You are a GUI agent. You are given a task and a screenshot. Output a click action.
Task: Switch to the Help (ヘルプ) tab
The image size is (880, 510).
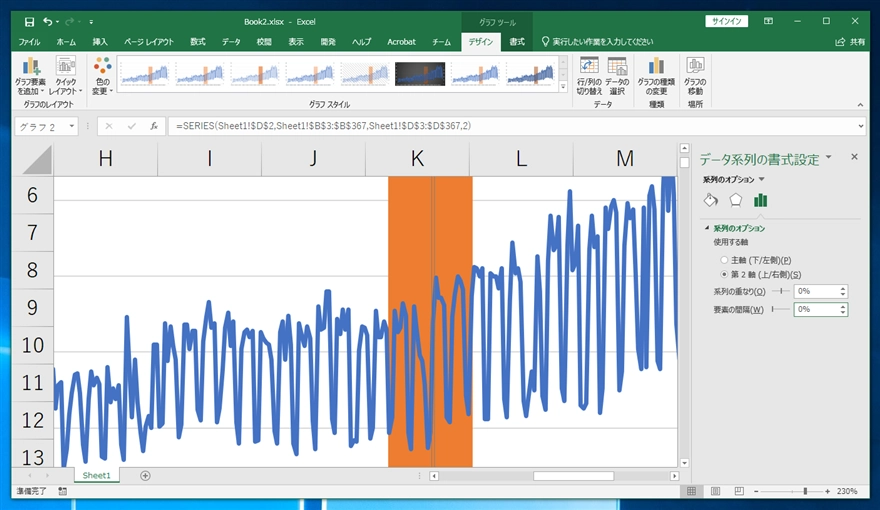click(x=361, y=42)
